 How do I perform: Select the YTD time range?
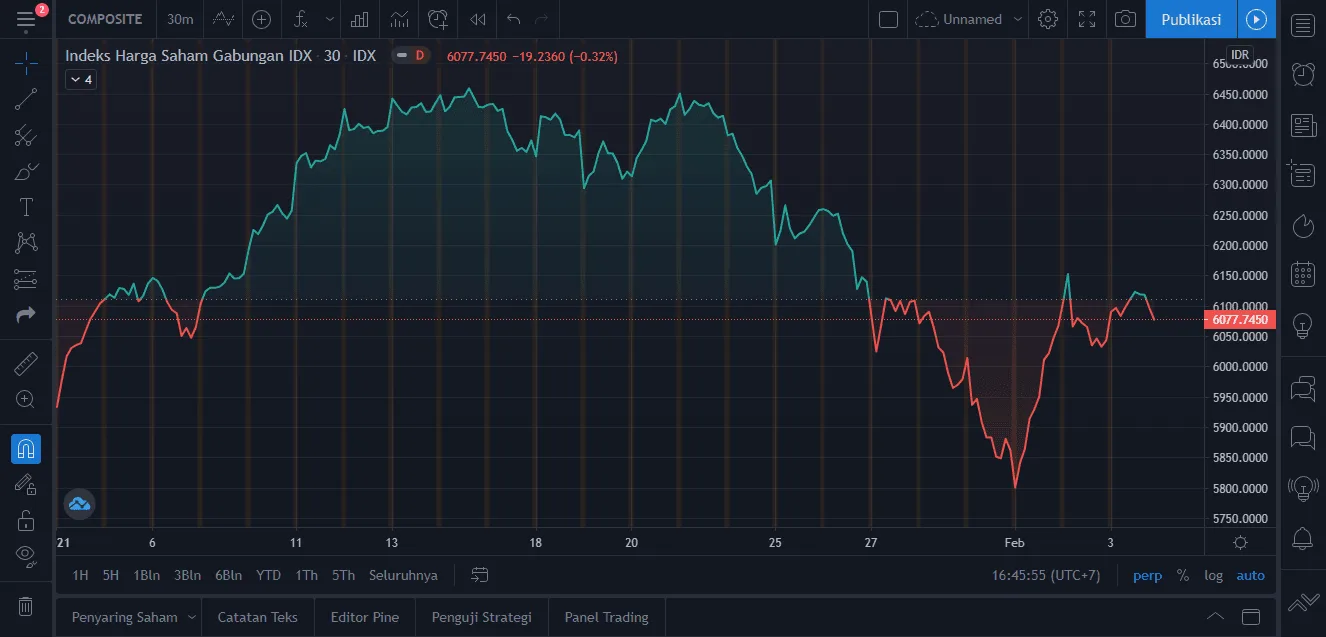268,575
